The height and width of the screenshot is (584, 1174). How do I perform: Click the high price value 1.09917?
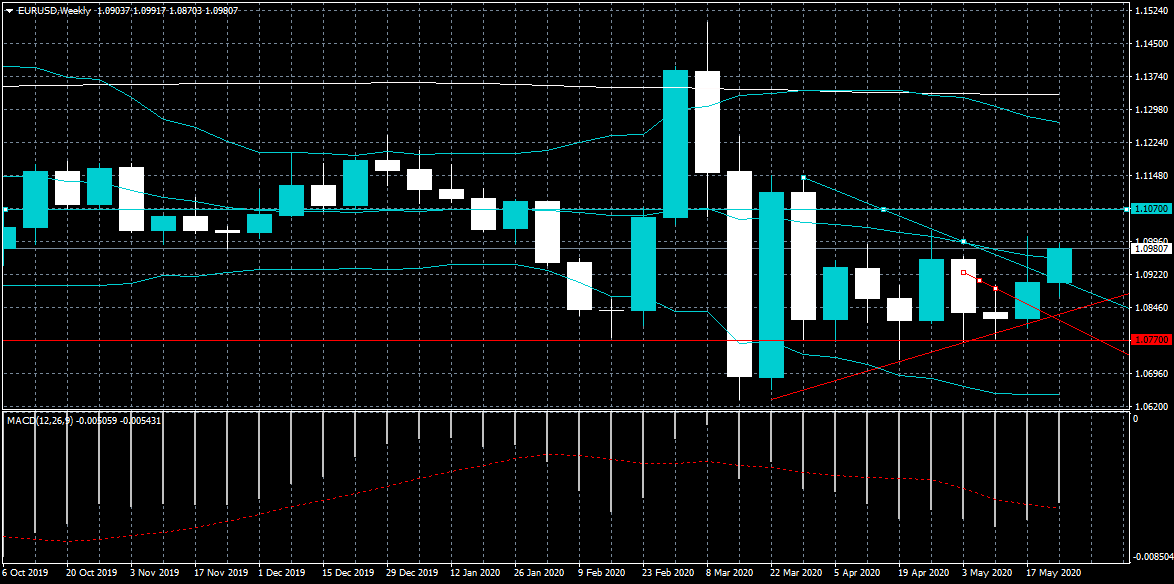pos(150,12)
